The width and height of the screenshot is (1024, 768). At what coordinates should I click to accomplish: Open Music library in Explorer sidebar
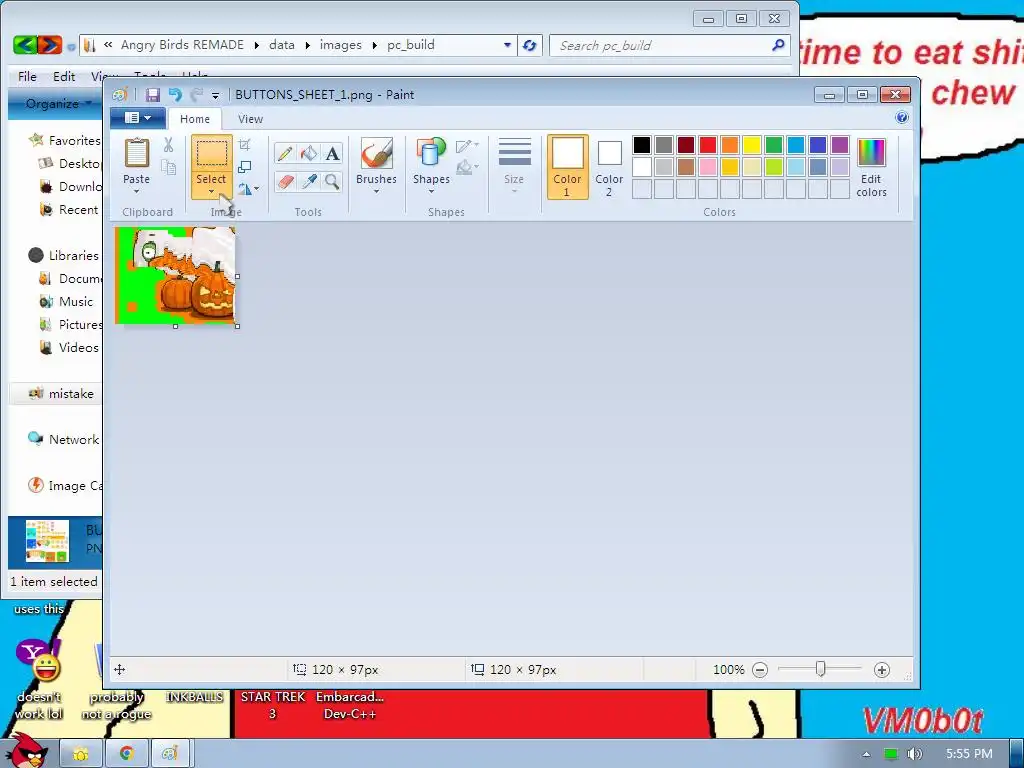[x=76, y=302]
